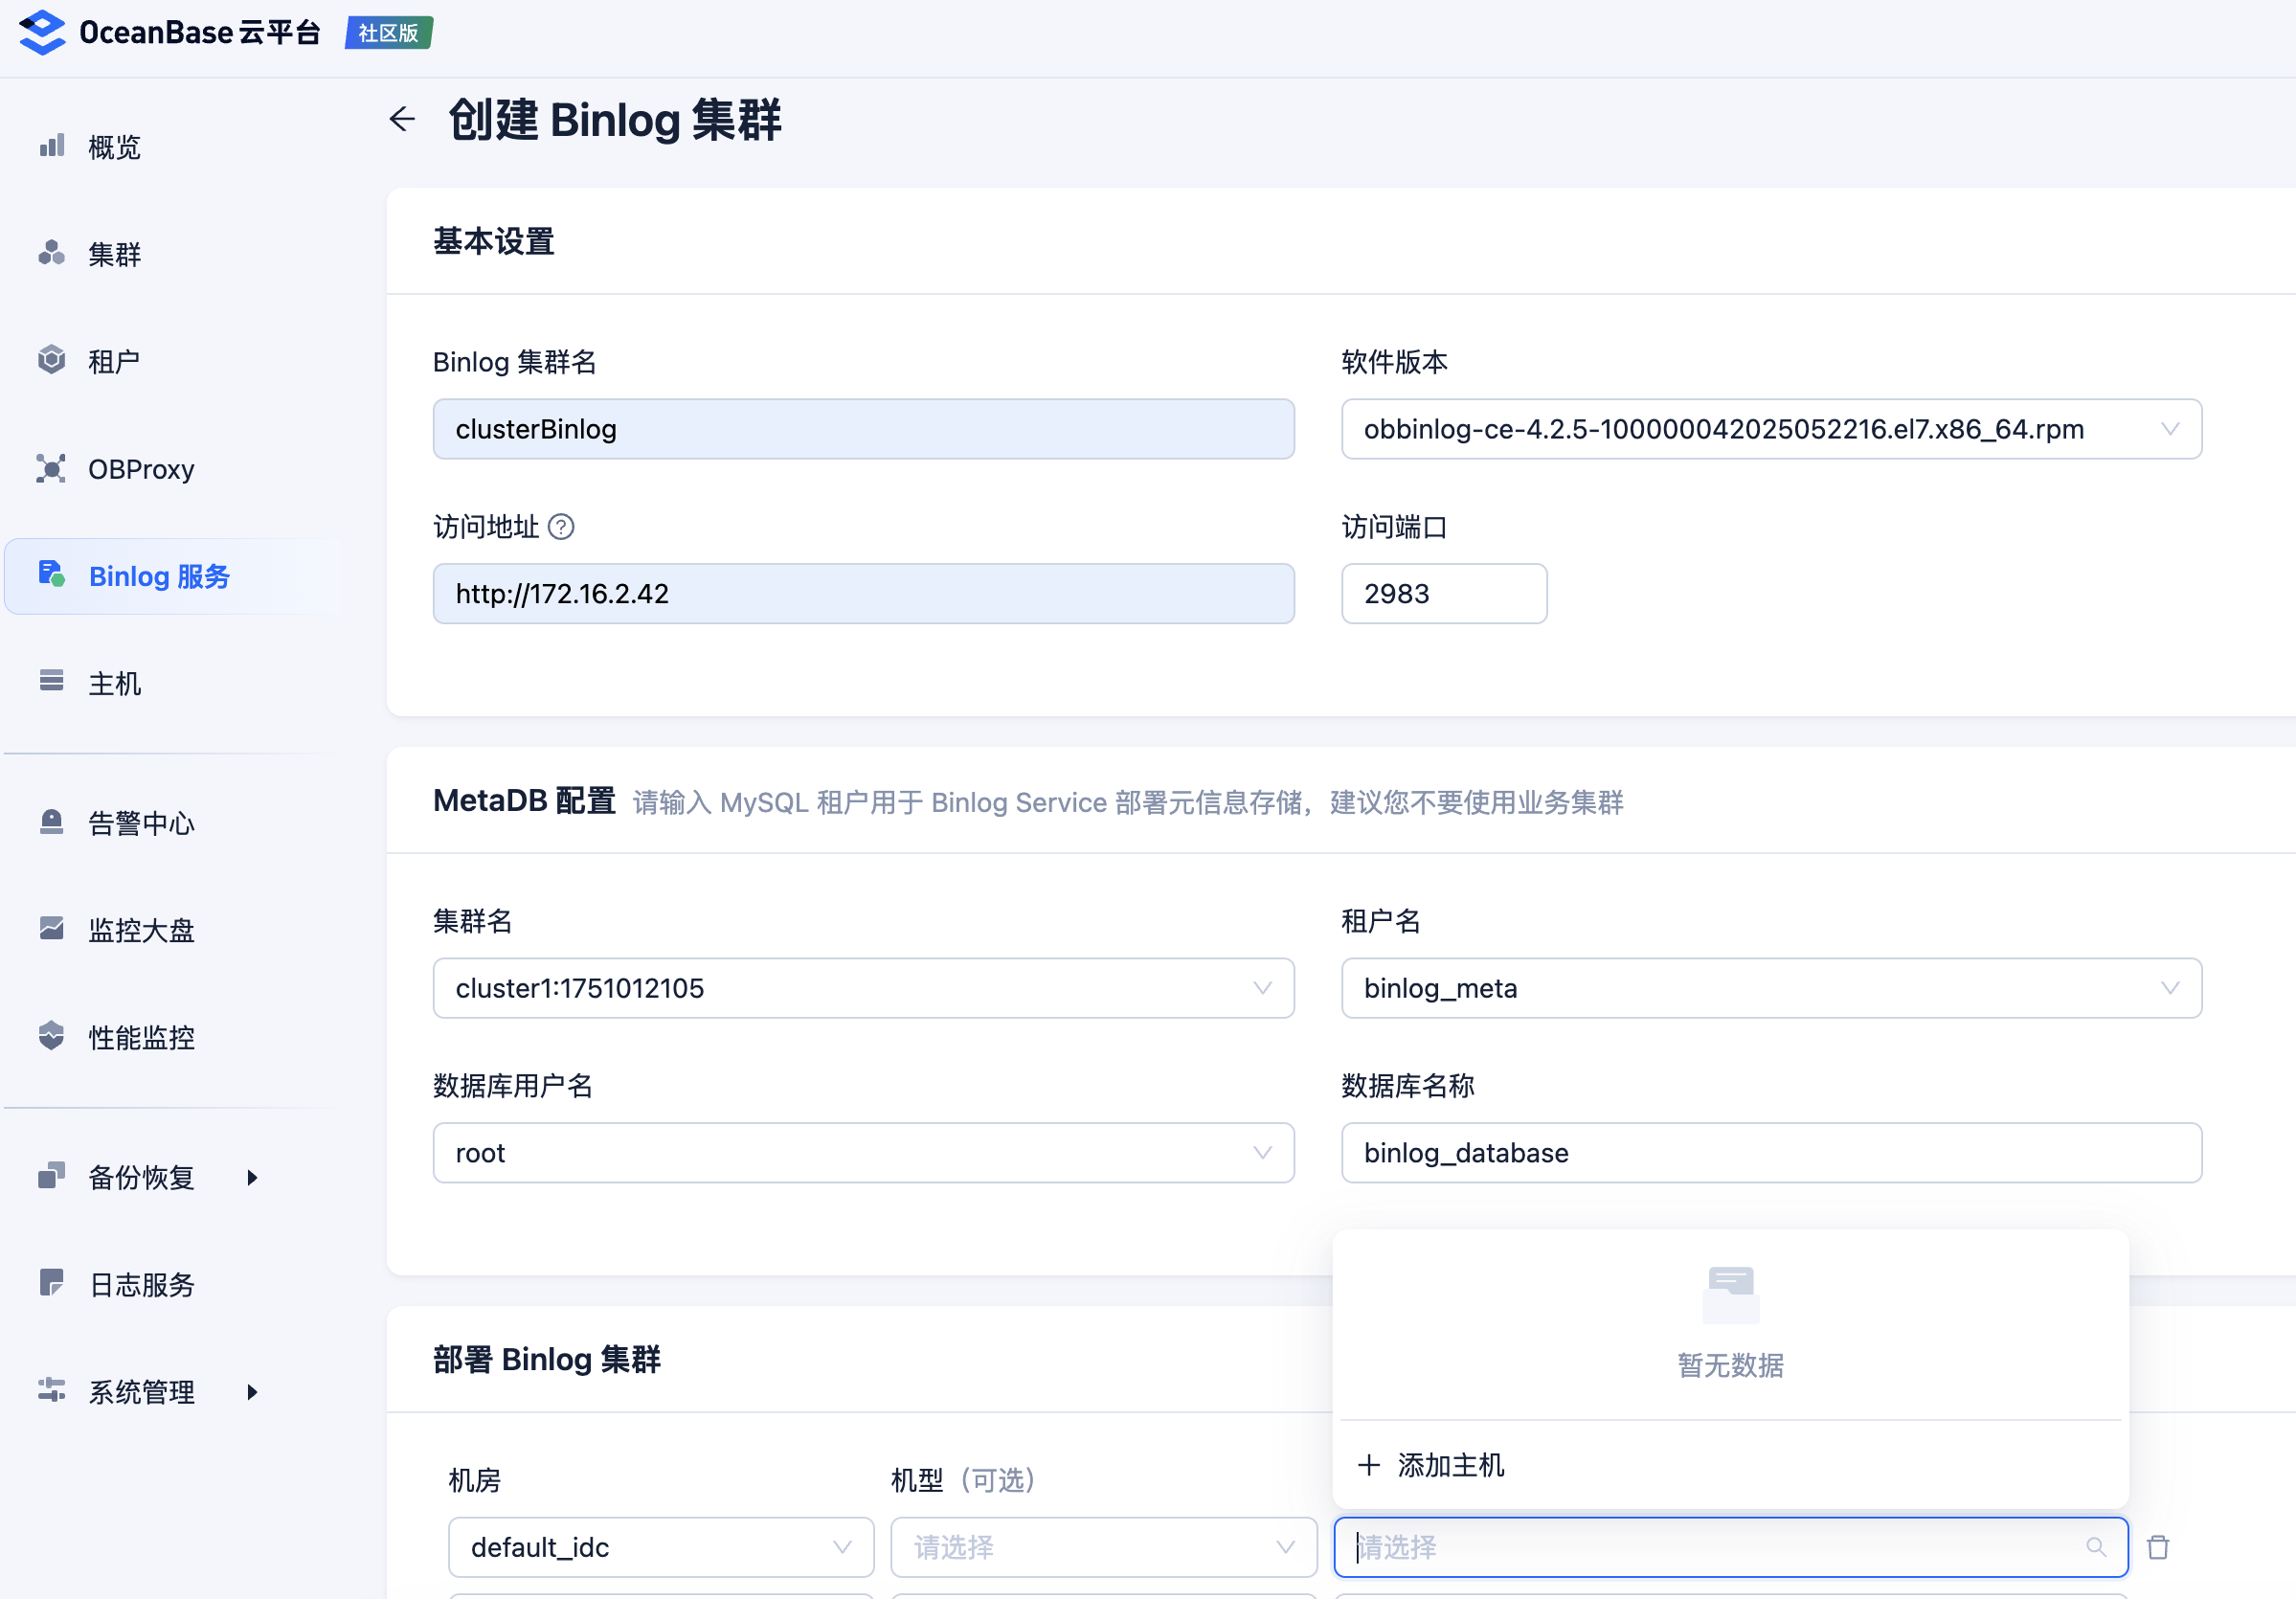2296x1599 pixels.
Task: Click the host 请选择 search box
Action: pyautogui.click(x=1731, y=1548)
